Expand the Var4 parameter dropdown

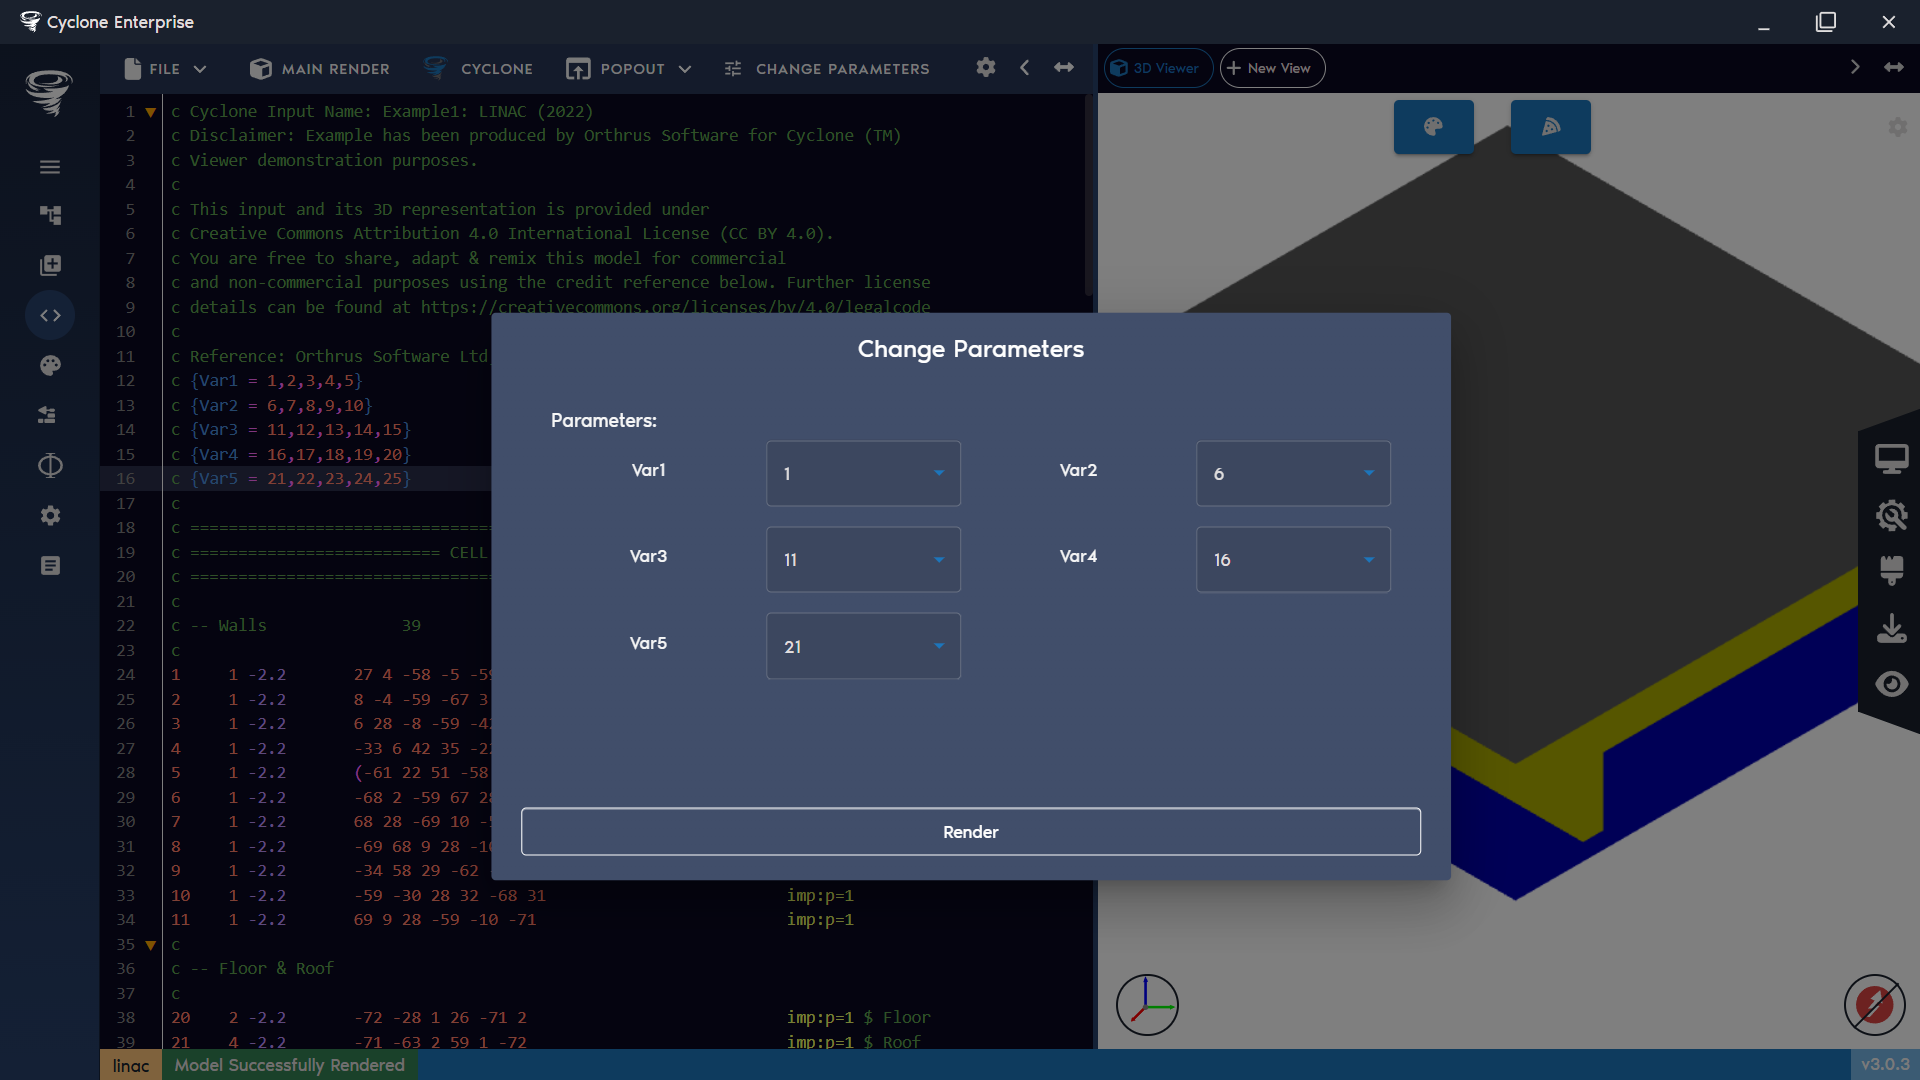(x=1292, y=559)
